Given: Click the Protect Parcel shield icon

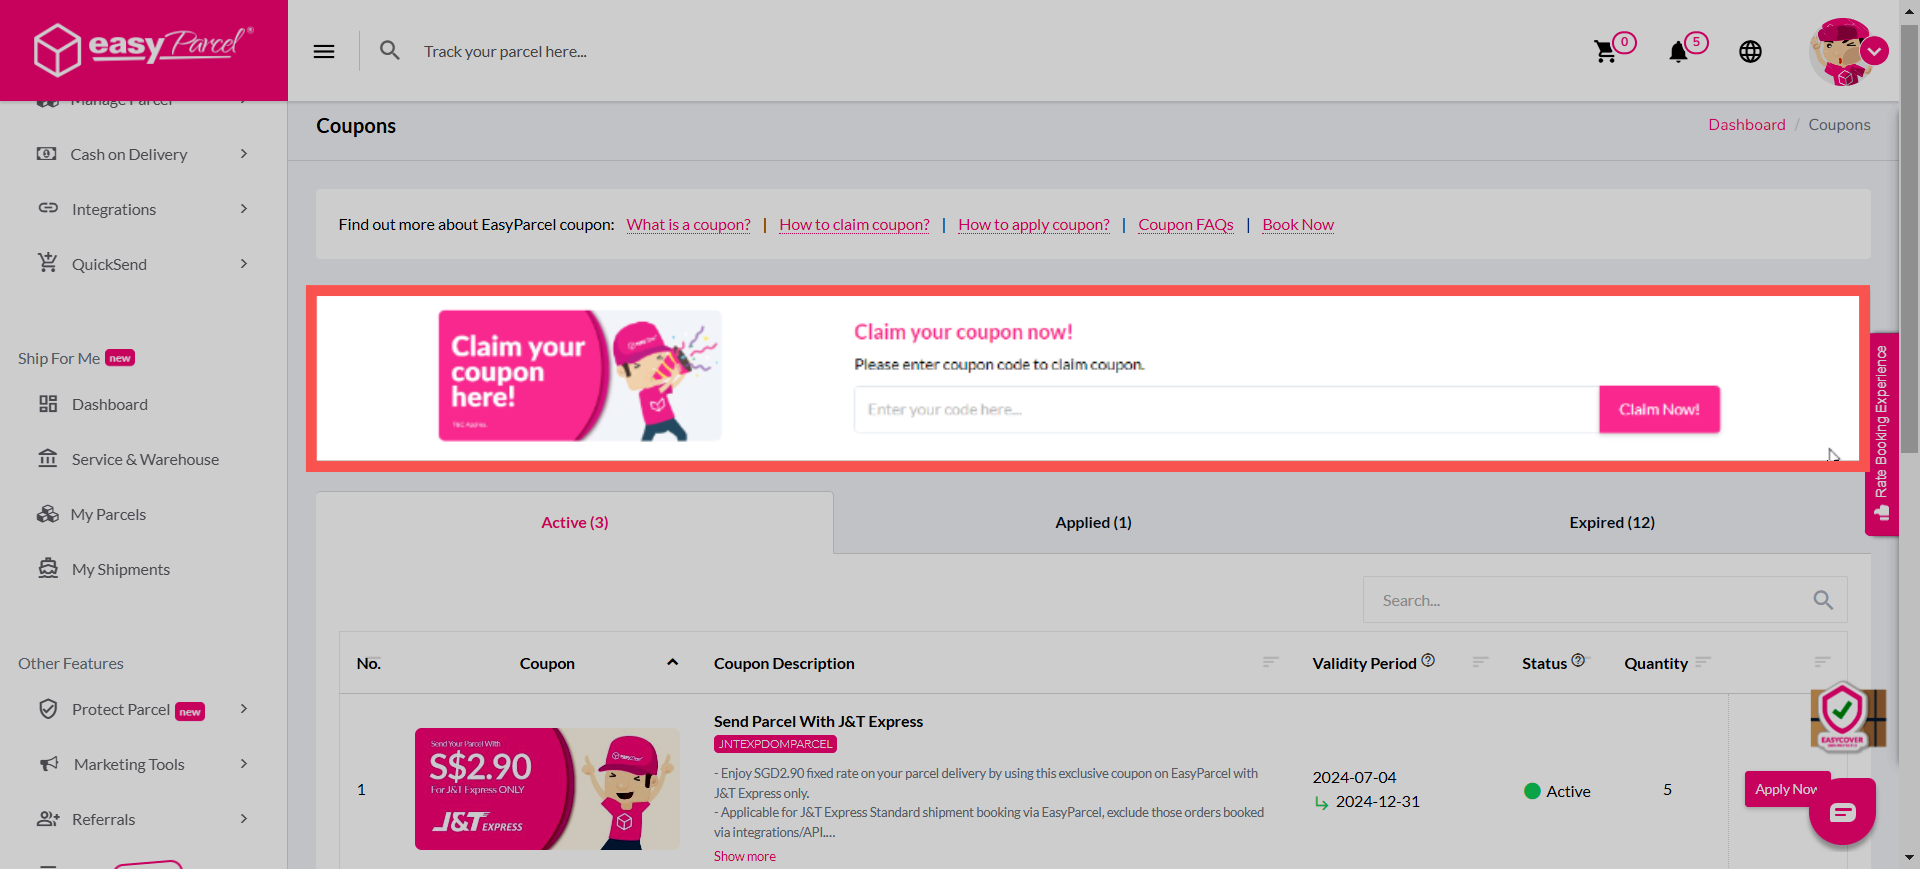Looking at the screenshot, I should [48, 709].
